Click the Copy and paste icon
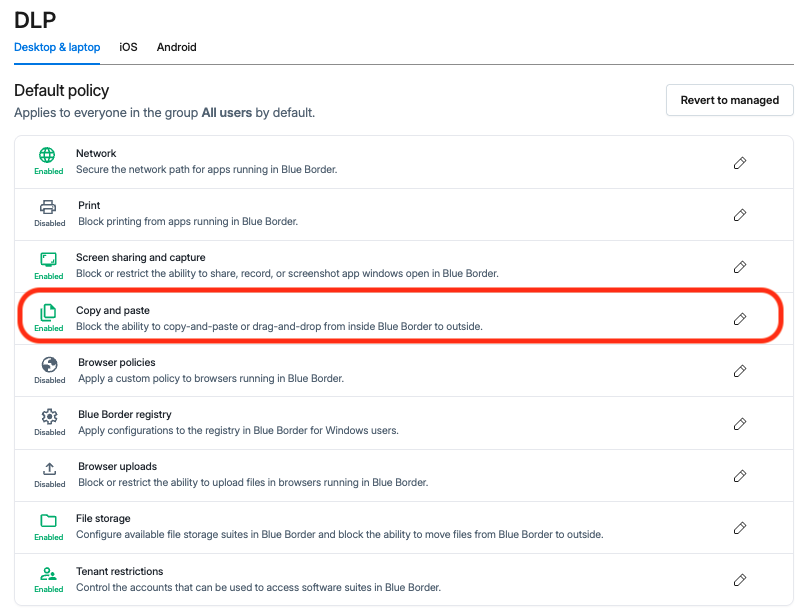The image size is (804, 614). 48,312
